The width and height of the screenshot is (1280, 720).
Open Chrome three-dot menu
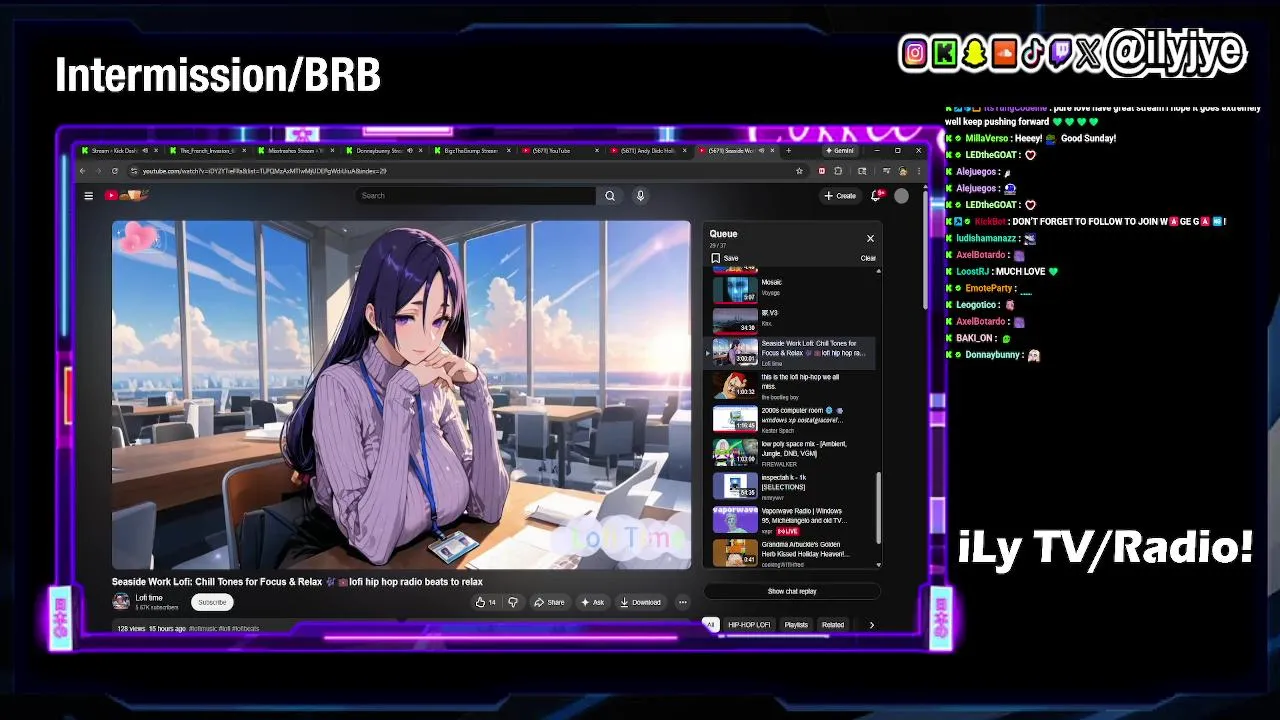pyautogui.click(x=919, y=171)
